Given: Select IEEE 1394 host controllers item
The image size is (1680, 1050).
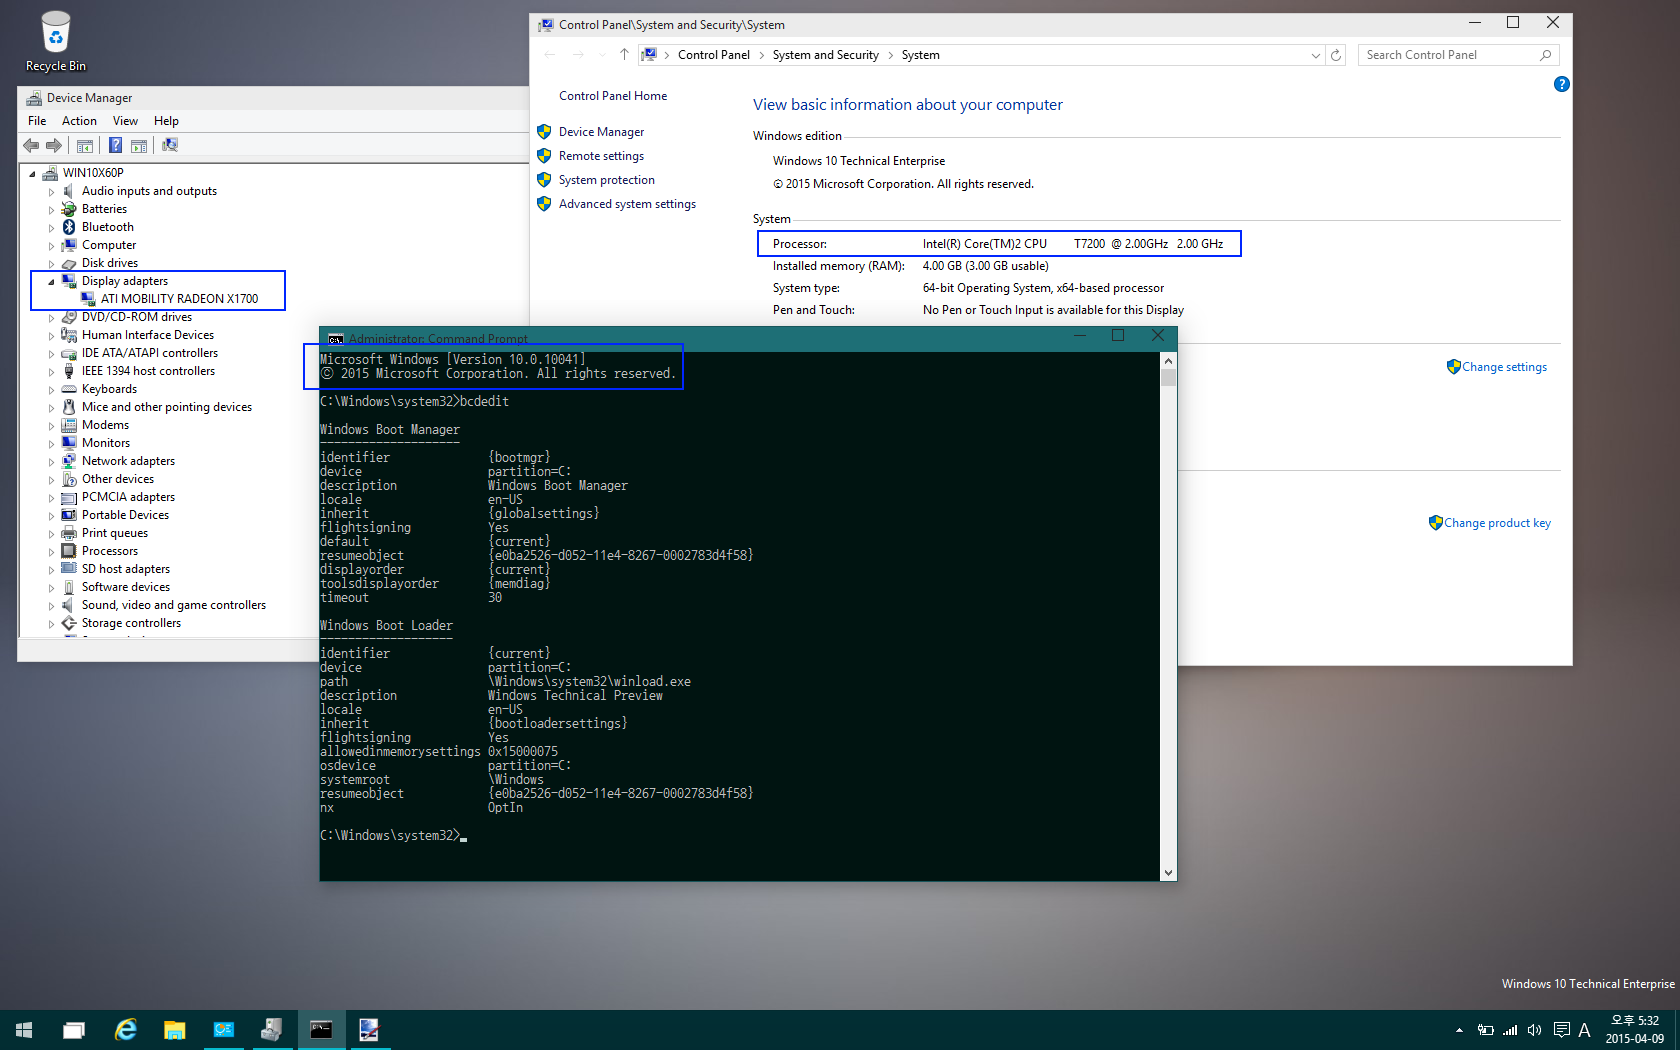Looking at the screenshot, I should [x=148, y=371].
